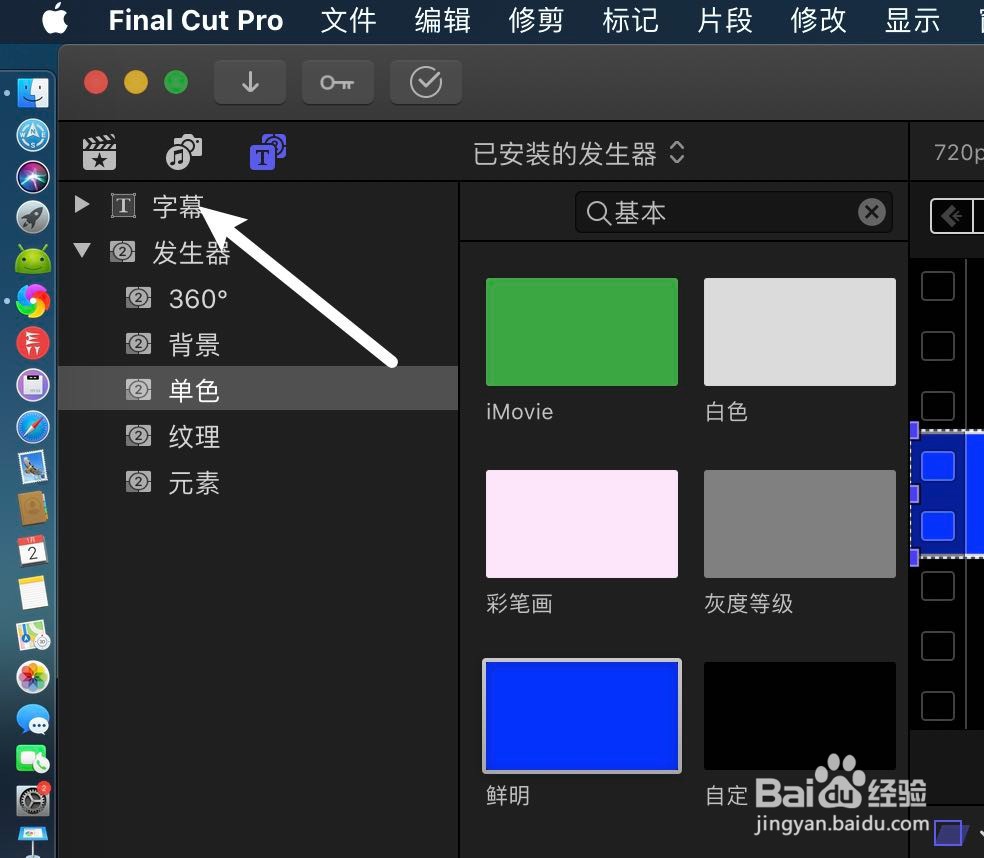Click the 灰度等级 label text
The height and width of the screenshot is (858, 984).
click(749, 604)
